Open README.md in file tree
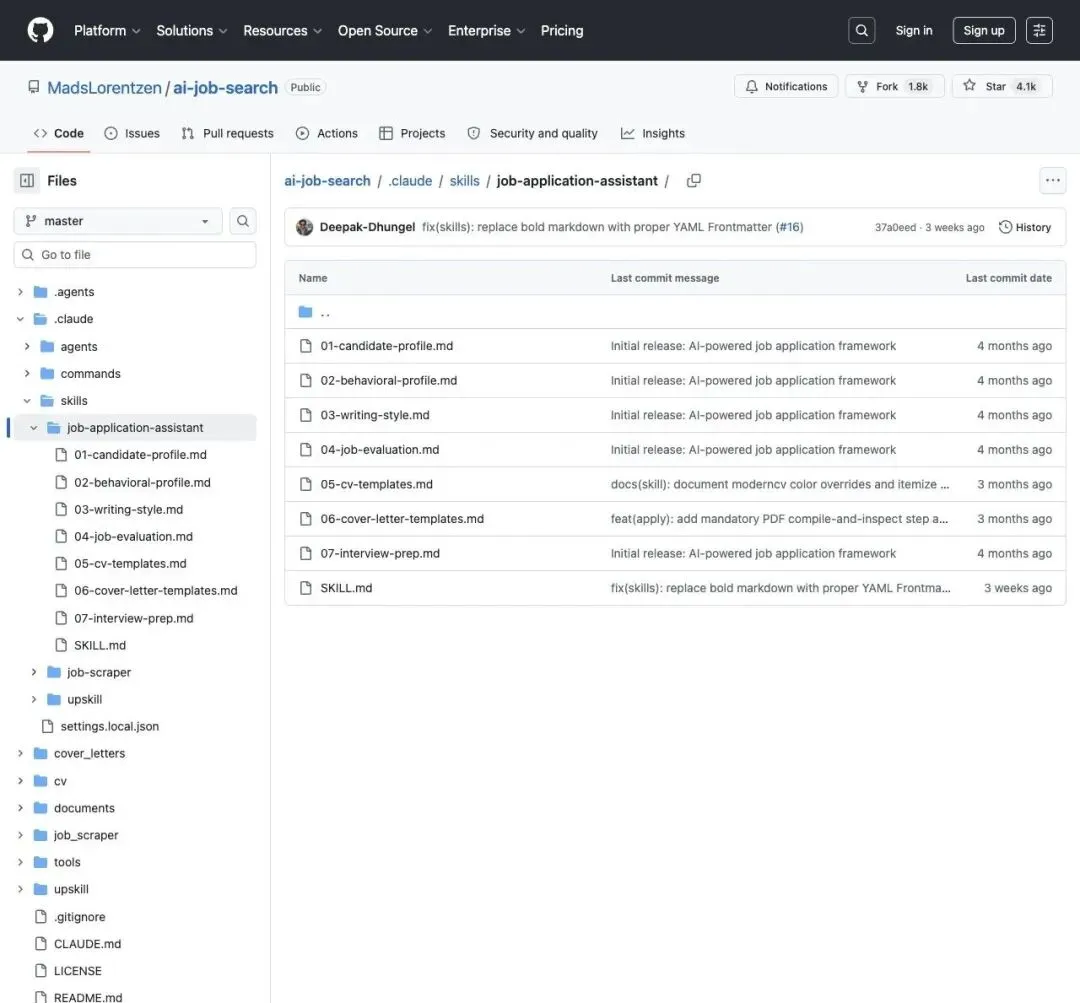 [88, 997]
